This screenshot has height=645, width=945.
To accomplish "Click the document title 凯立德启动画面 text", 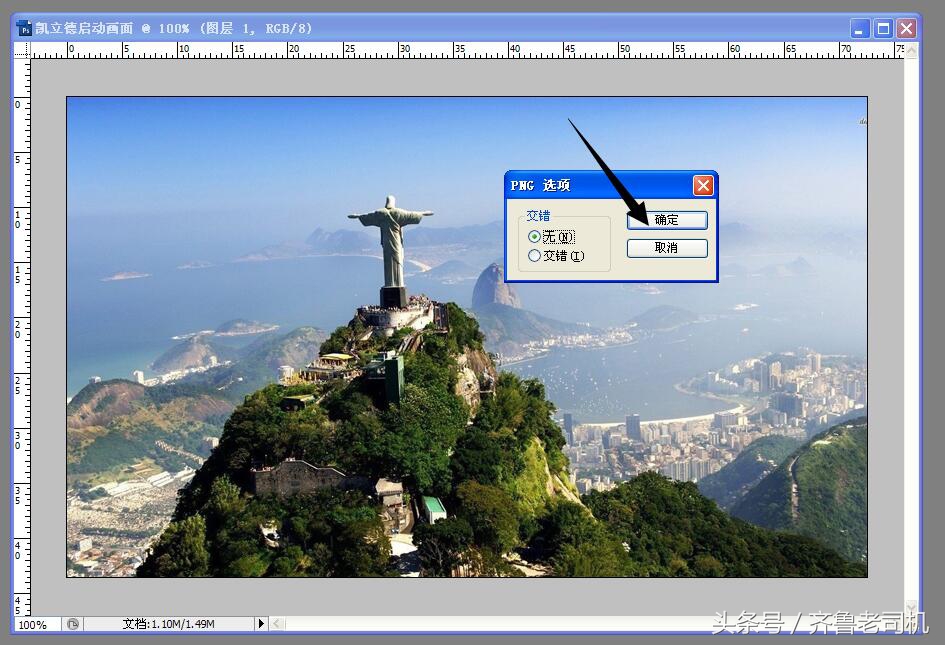I will (x=84, y=28).
